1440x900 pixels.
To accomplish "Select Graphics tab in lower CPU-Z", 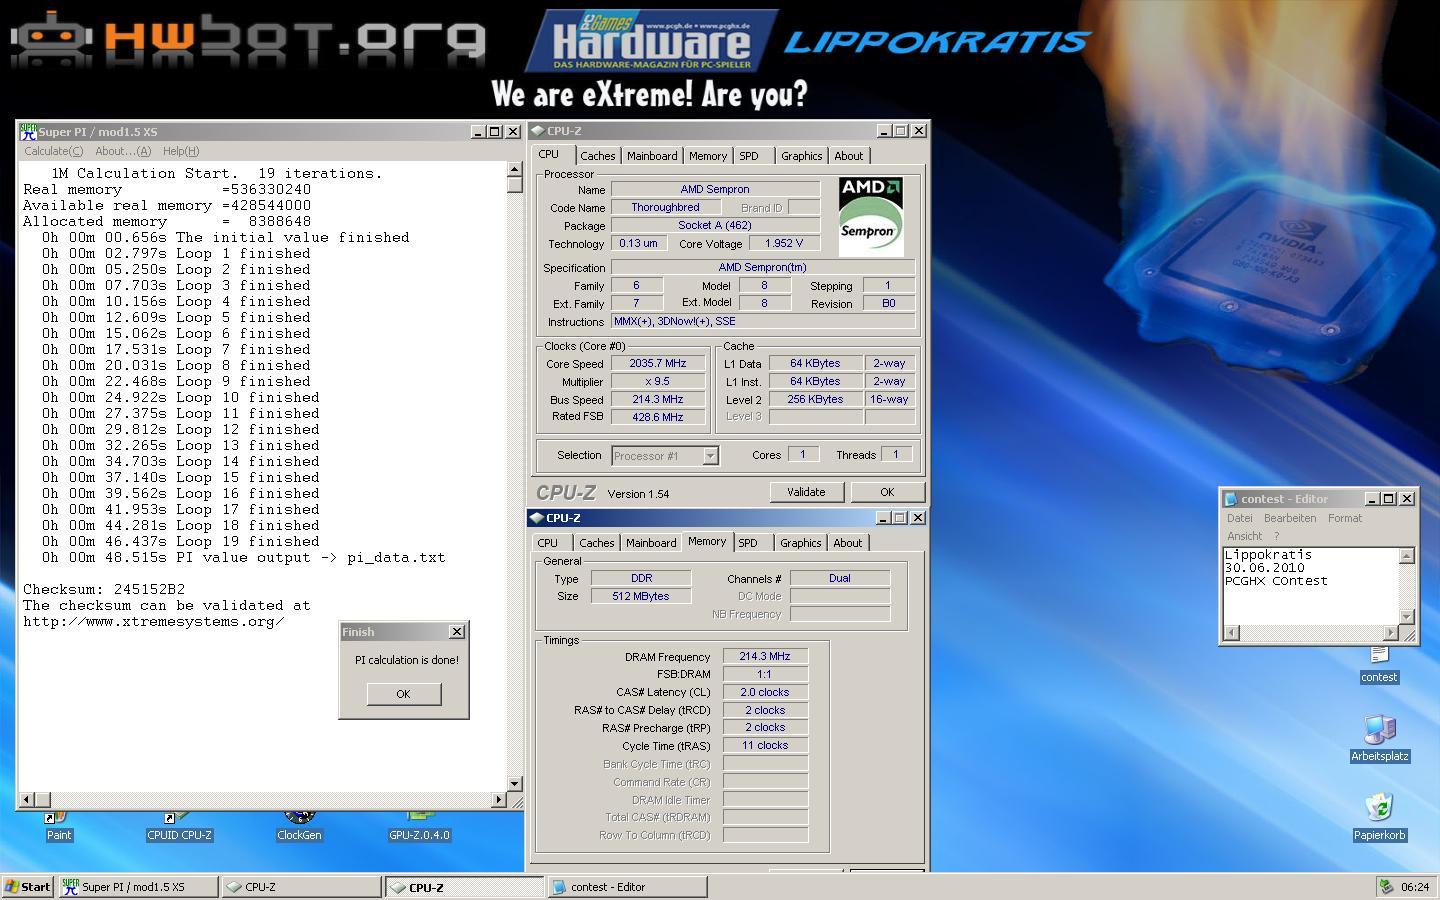I will [x=800, y=543].
